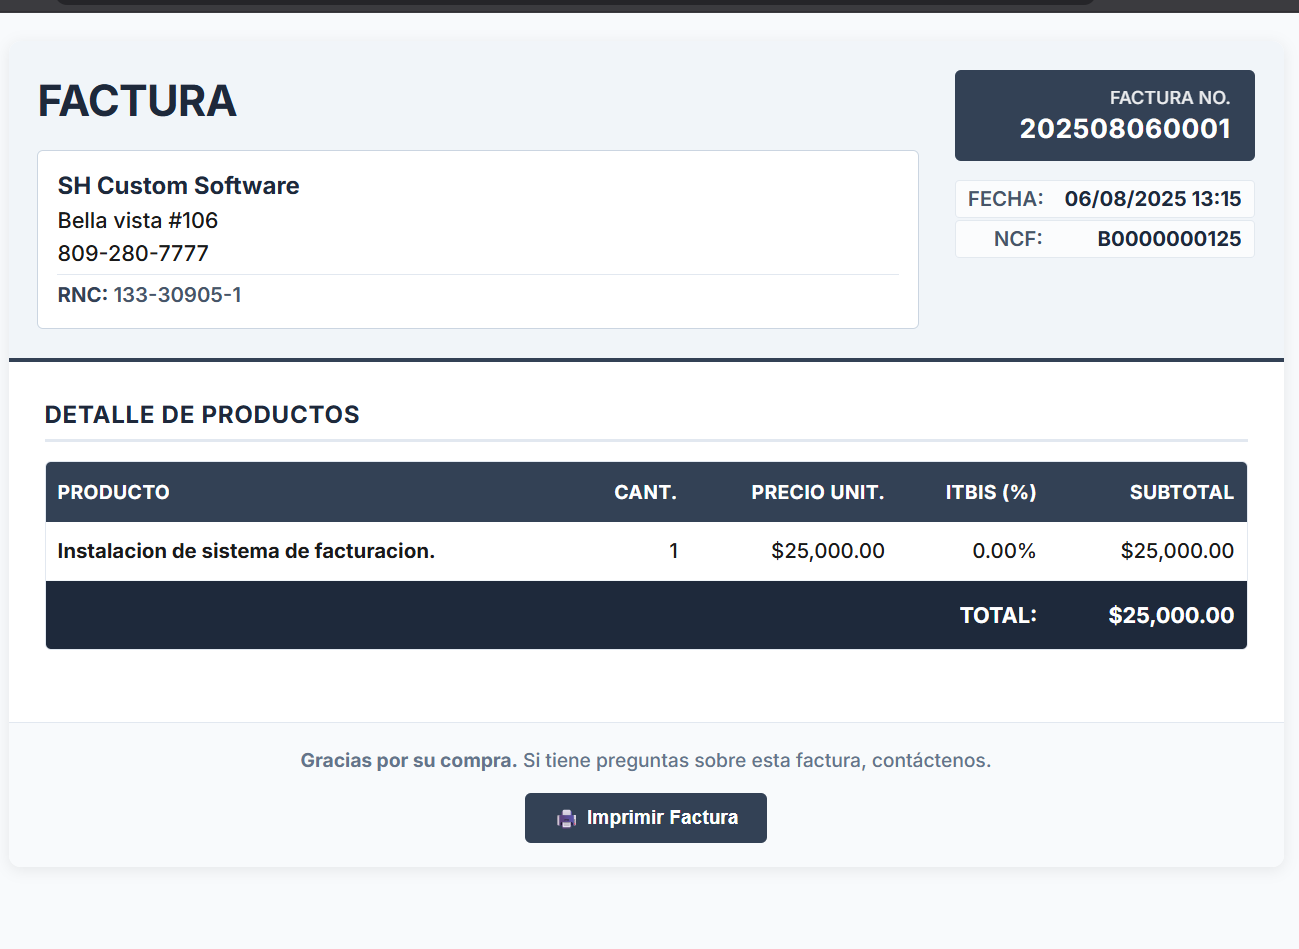Click the phone number 809-280-7777
1299x949 pixels.
pyautogui.click(x=133, y=253)
